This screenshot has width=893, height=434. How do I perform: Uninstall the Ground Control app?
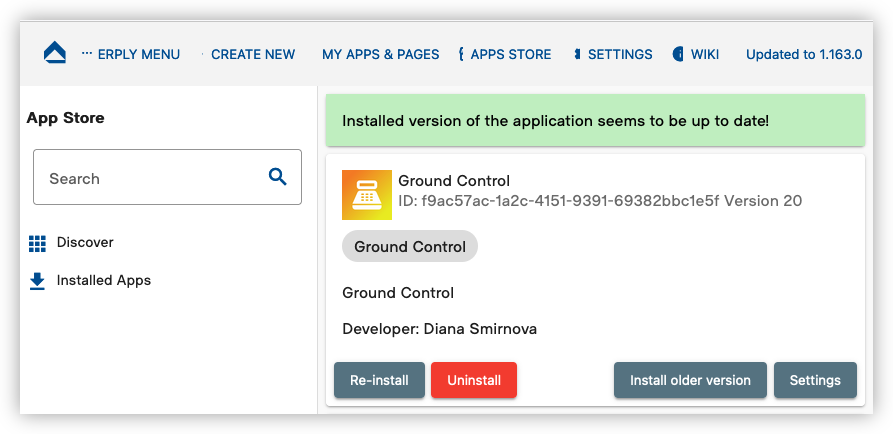click(x=474, y=380)
